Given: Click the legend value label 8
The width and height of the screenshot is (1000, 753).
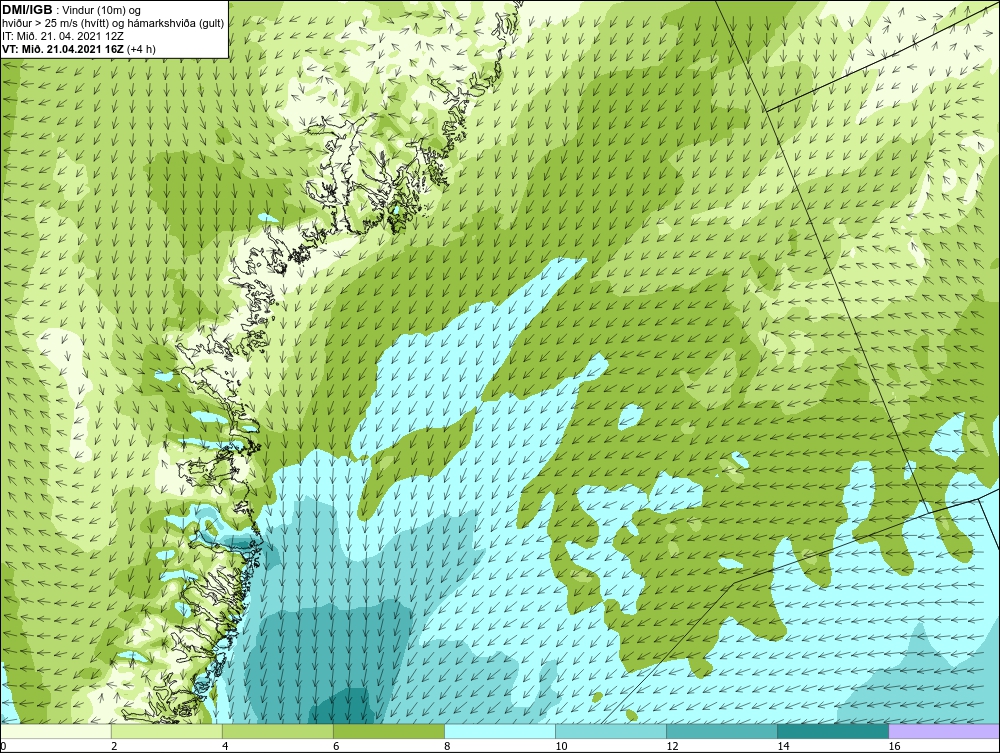Looking at the screenshot, I should click(447, 747).
